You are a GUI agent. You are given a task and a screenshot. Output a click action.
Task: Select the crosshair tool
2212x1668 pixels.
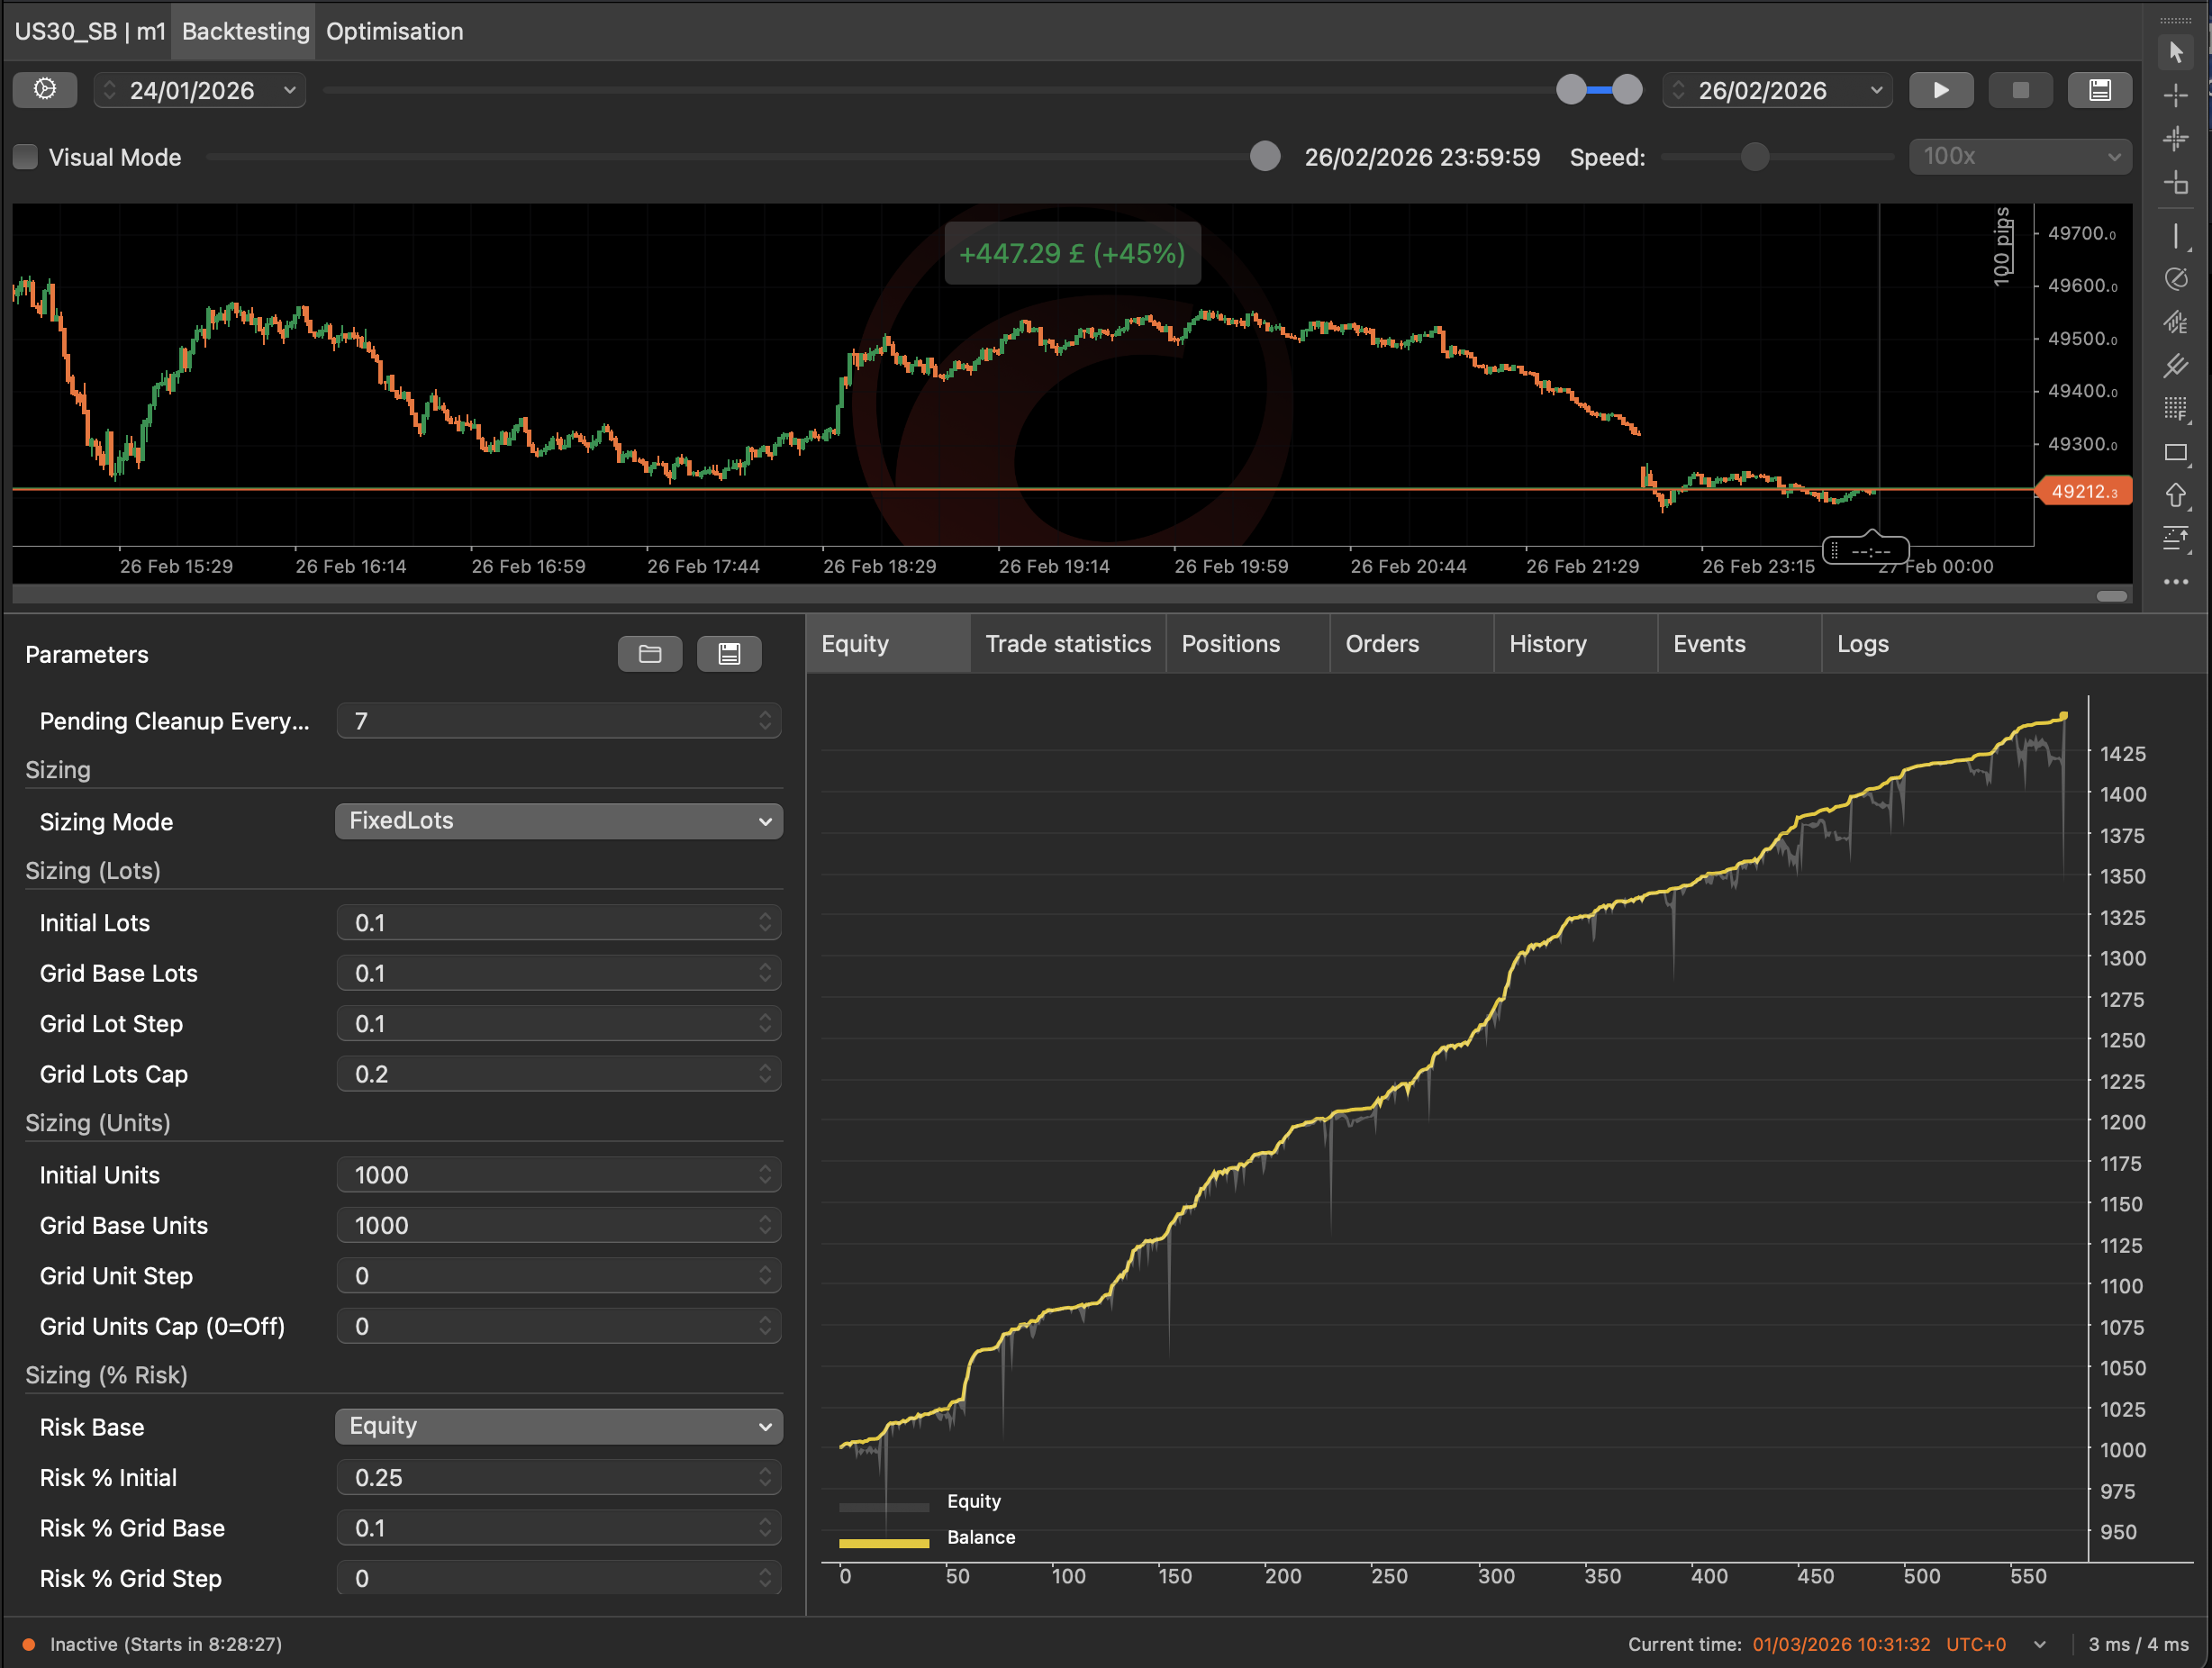pos(2175,96)
